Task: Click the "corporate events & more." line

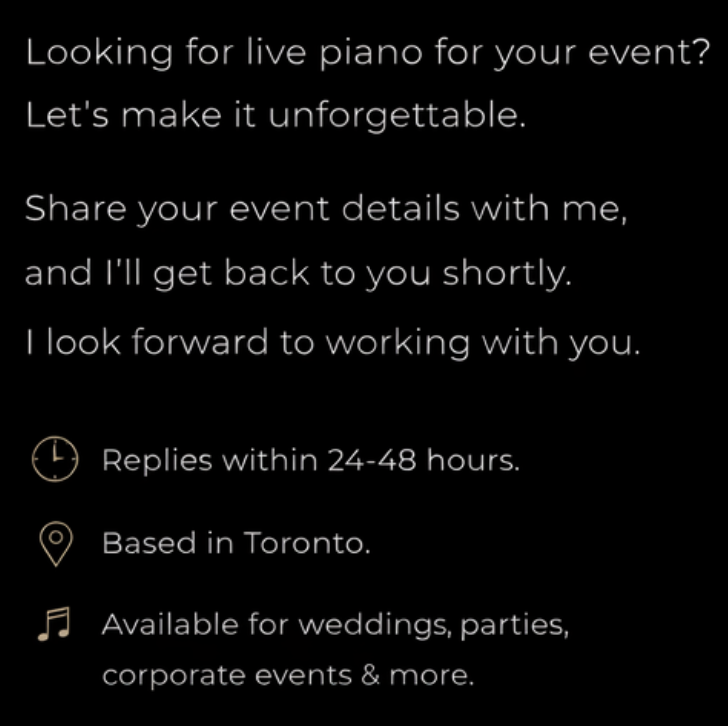Action: point(287,675)
